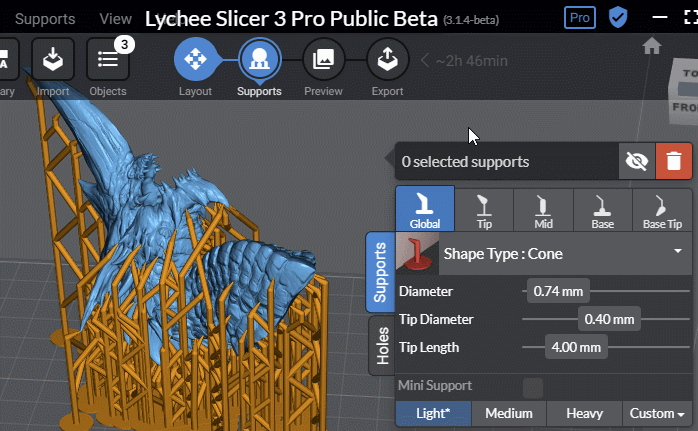698x431 pixels.
Task: Click the blue shield checkmark icon
Action: coord(618,18)
